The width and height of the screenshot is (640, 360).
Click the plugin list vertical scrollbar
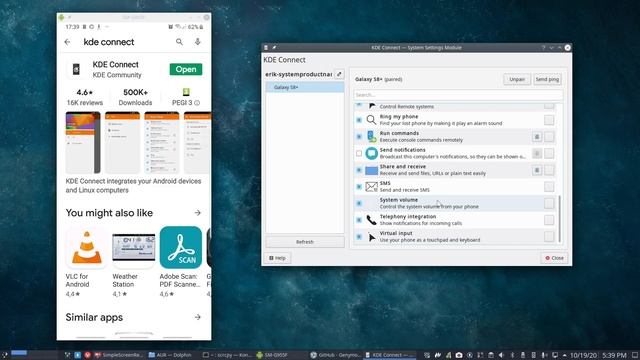tap(559, 218)
